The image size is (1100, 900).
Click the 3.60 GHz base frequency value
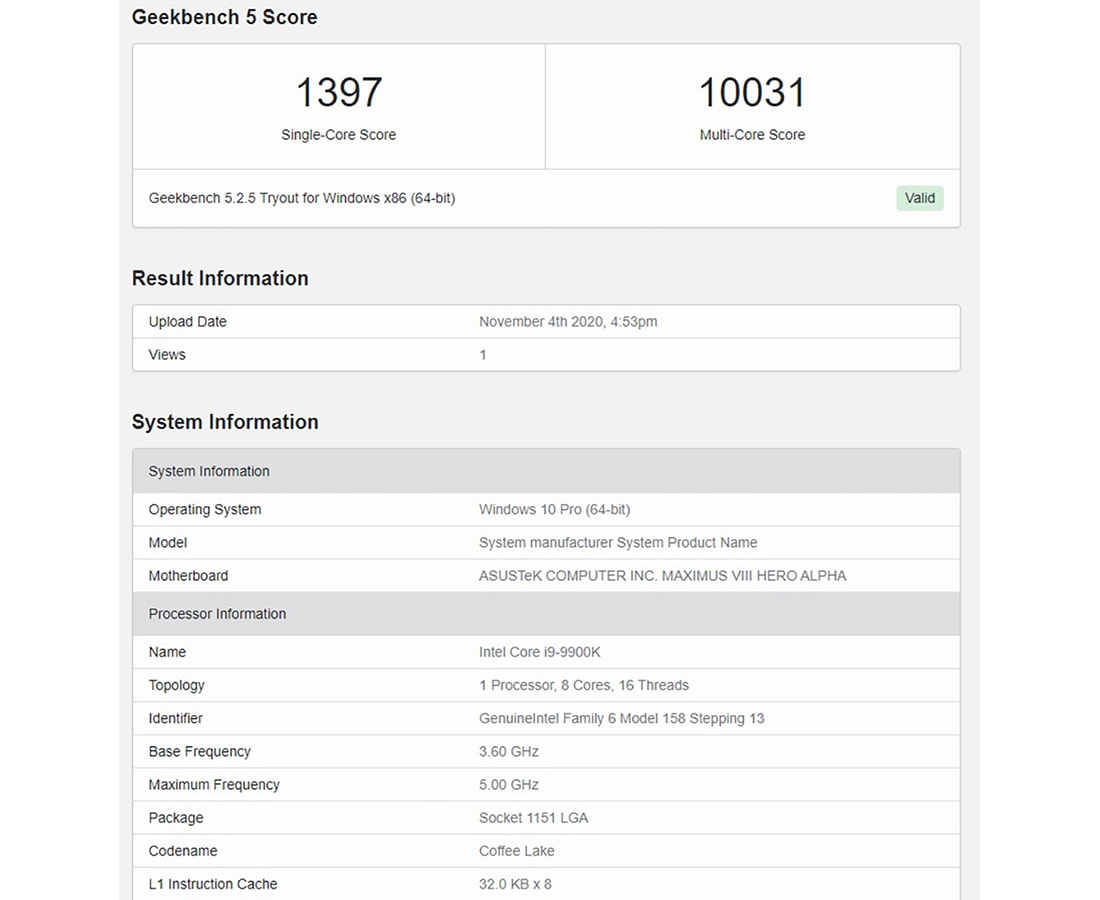click(x=509, y=752)
